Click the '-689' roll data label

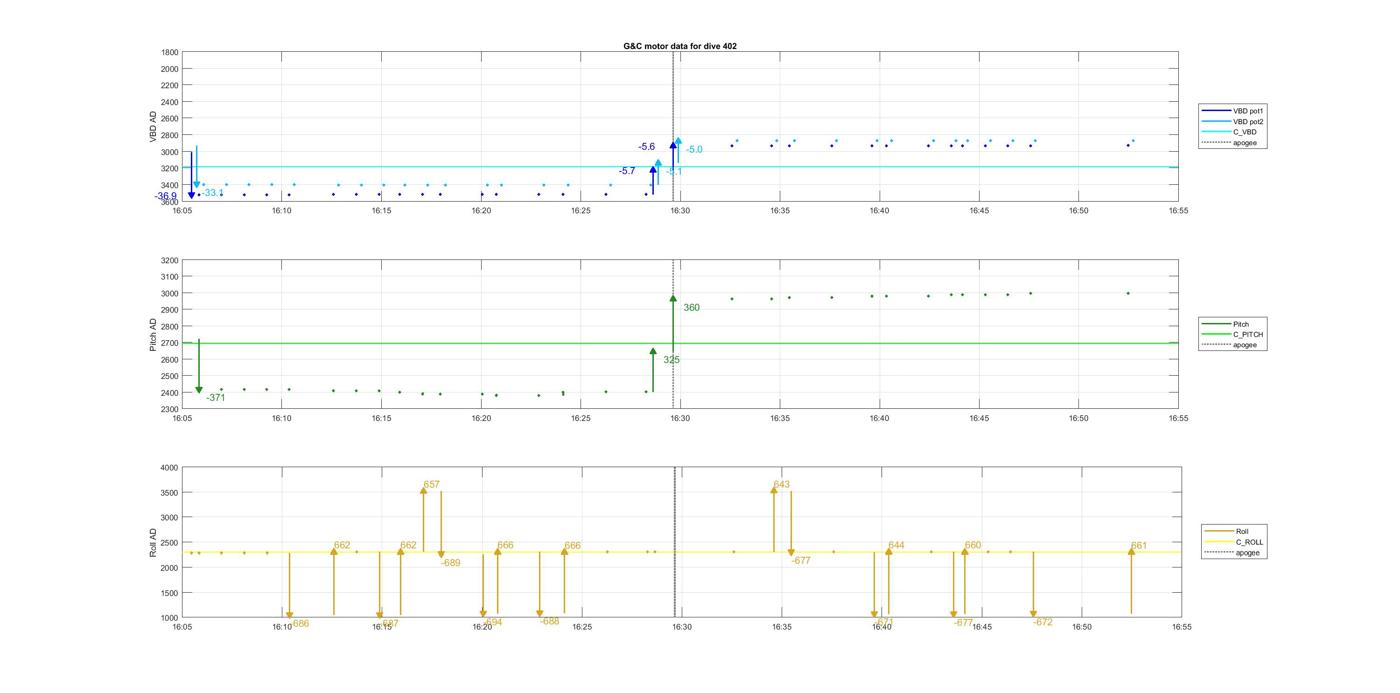451,563
